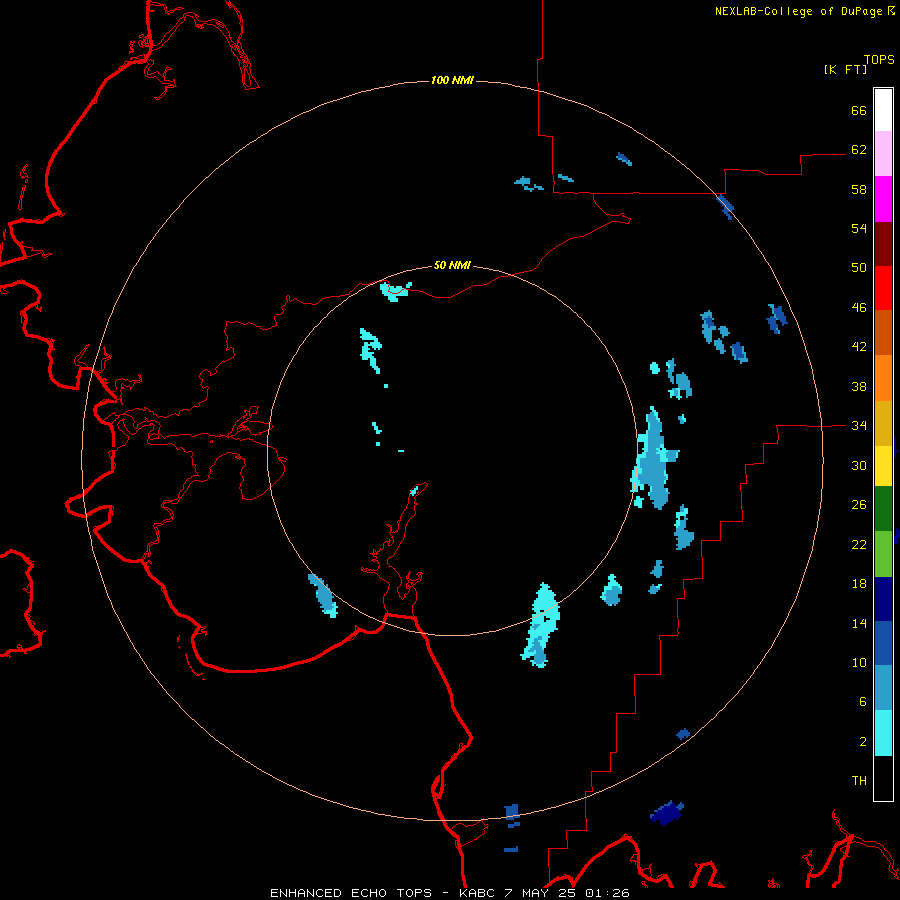Screen dimensions: 900x900
Task: Click the '6' scale value
Action: [x=863, y=702]
